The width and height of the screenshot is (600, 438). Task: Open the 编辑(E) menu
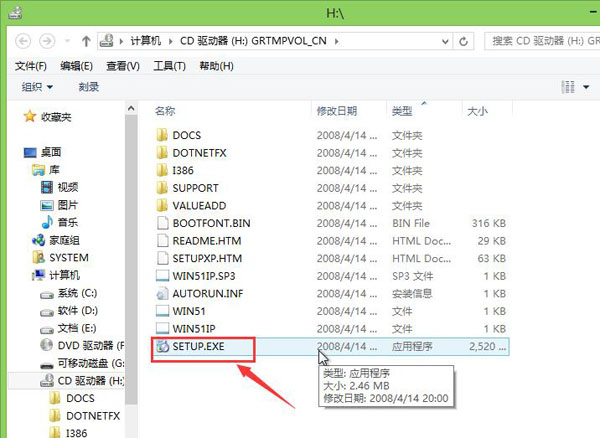(x=76, y=66)
